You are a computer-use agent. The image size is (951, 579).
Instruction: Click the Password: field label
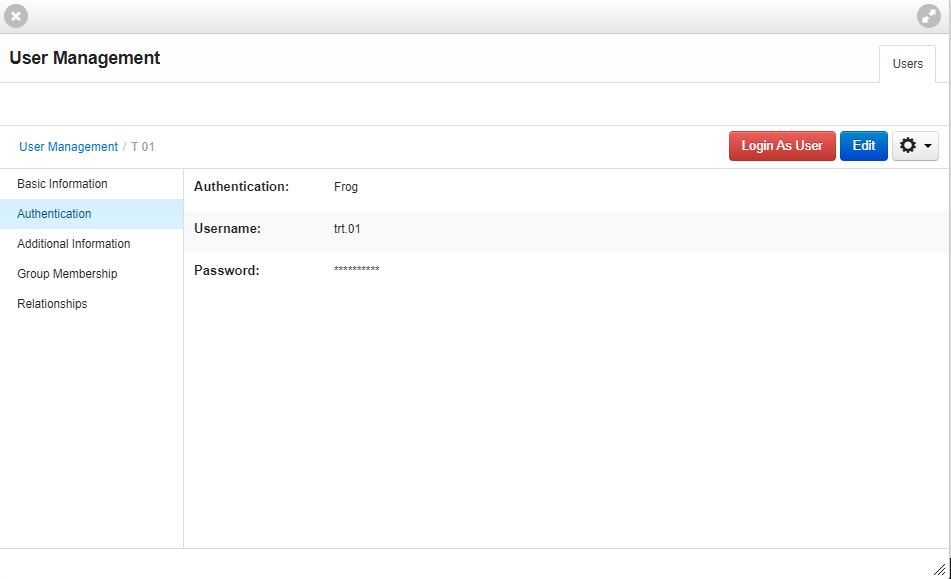[x=227, y=270]
